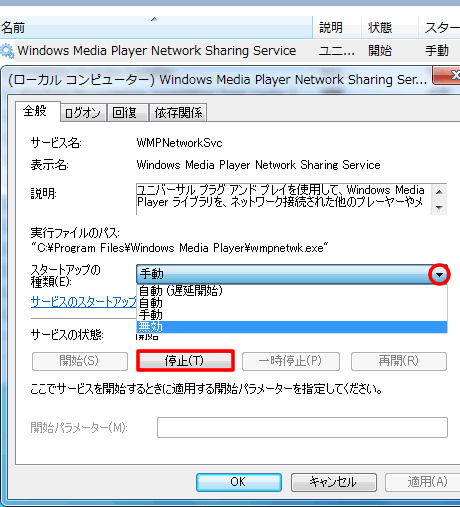Image resolution: width=460 pixels, height=507 pixels.
Task: Click the display name value text
Action: (x=258, y=165)
